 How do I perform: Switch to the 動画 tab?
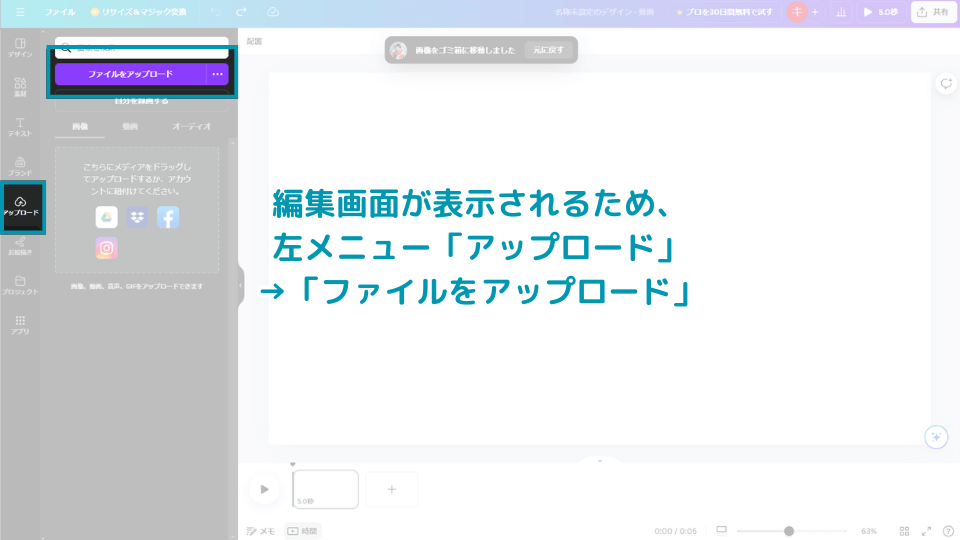tap(130, 126)
